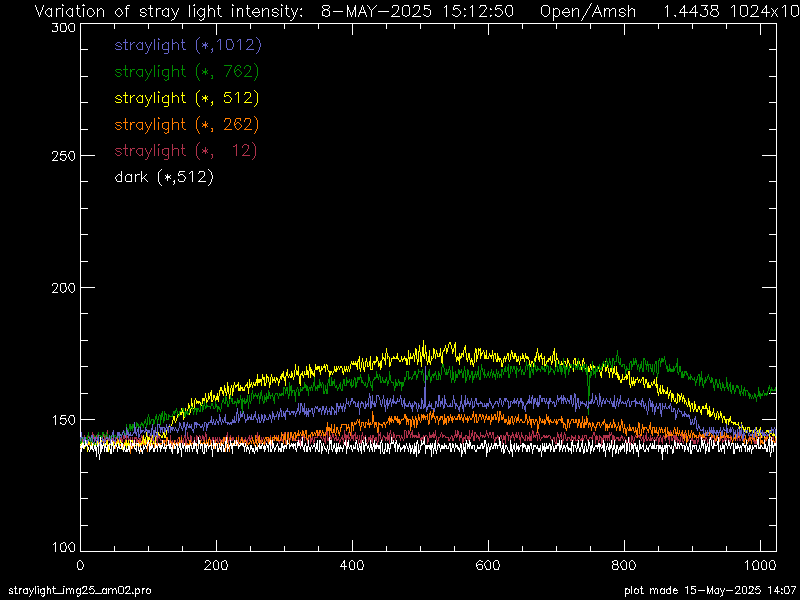Click the x-axis label 1000
Viewport: 800px width, 600px height.
point(760,565)
